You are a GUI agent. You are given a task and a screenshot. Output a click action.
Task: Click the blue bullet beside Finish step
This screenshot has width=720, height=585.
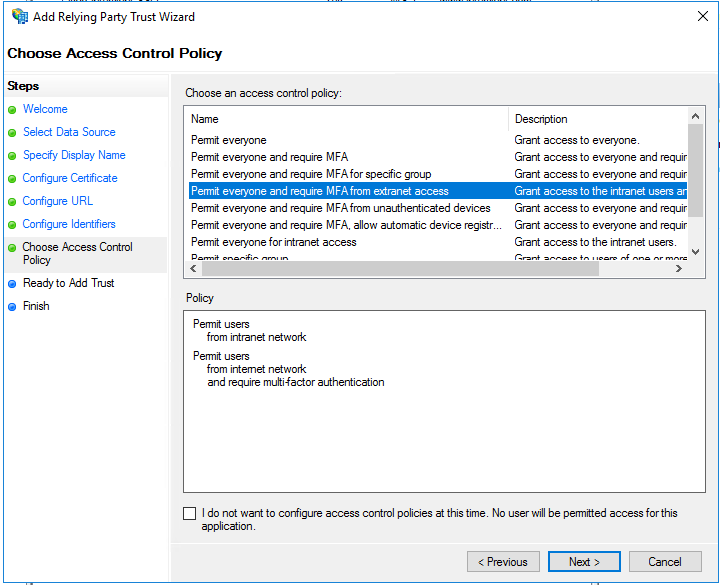[12, 307]
